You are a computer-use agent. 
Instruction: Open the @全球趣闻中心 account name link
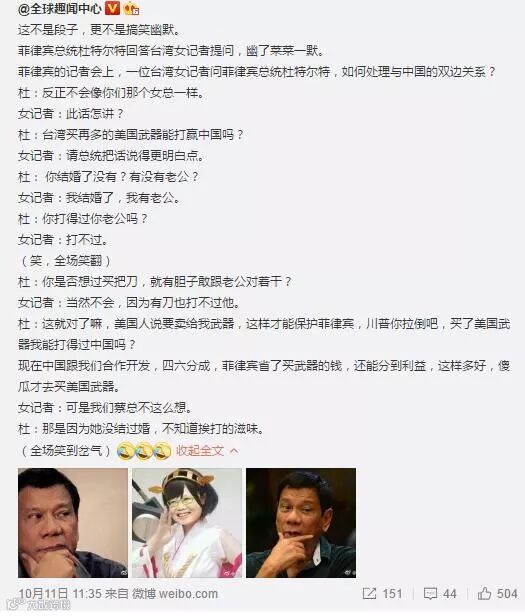pos(59,8)
